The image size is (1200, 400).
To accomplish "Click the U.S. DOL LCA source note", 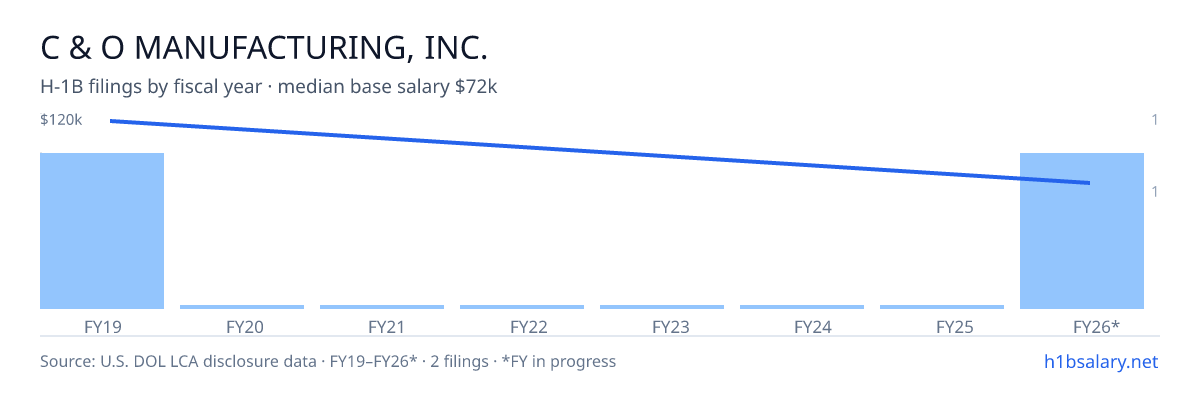I will [x=328, y=361].
